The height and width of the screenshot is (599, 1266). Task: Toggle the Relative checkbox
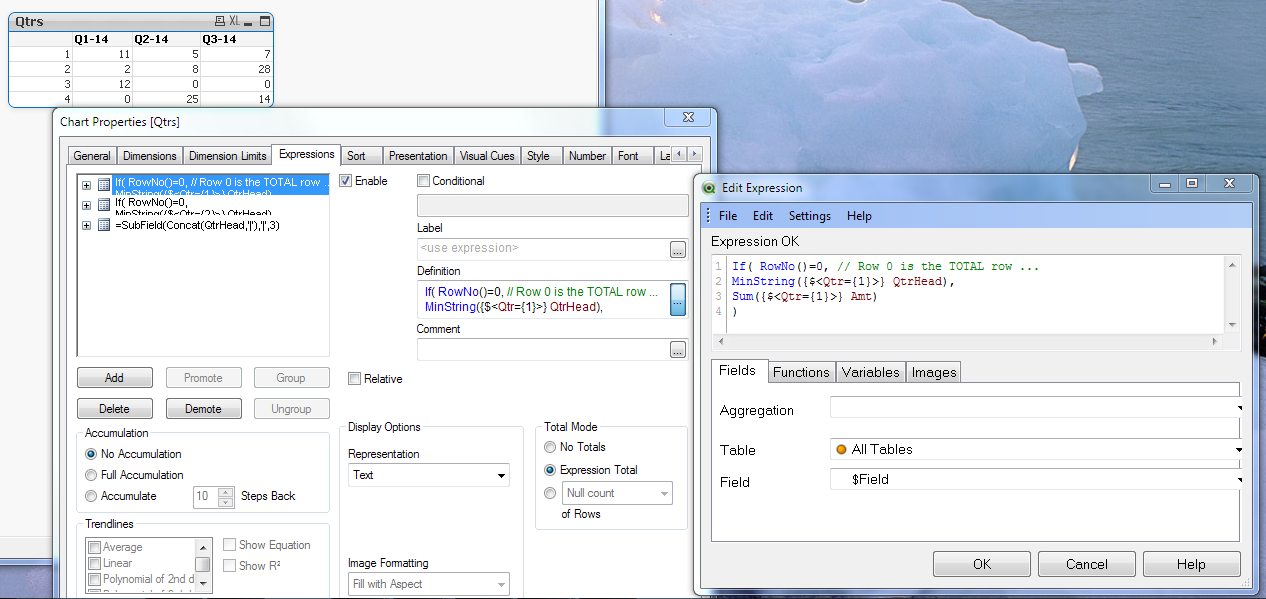click(x=354, y=379)
